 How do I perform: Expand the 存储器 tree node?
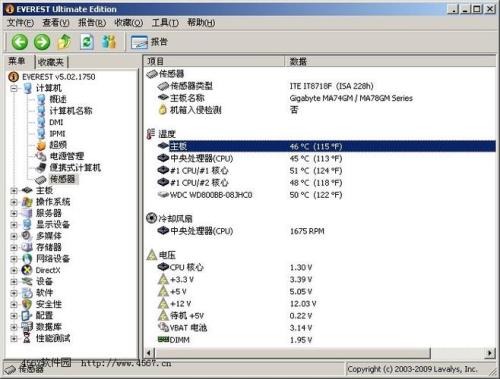(x=14, y=247)
